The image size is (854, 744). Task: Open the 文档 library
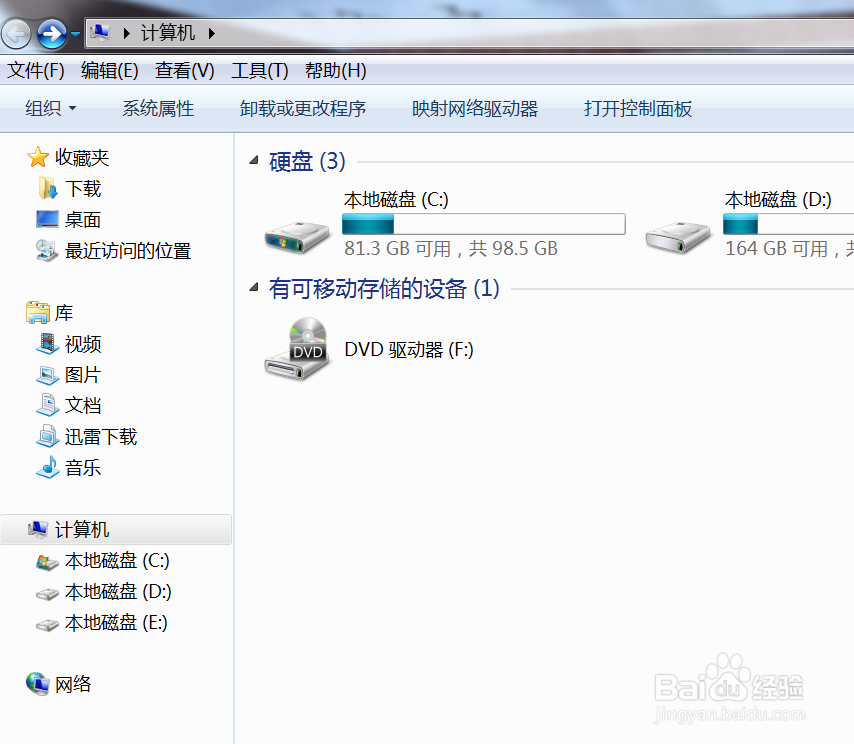(x=83, y=405)
